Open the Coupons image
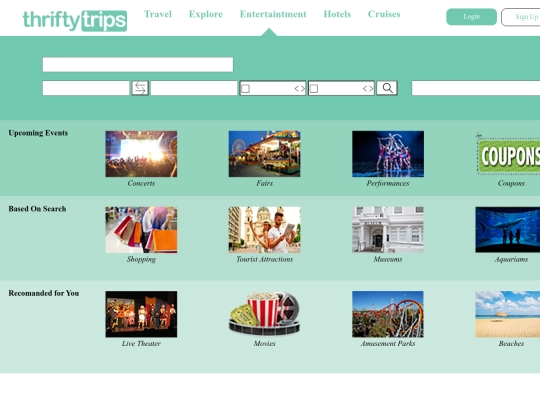Screen dimensions: 540x405 [x=508, y=154]
